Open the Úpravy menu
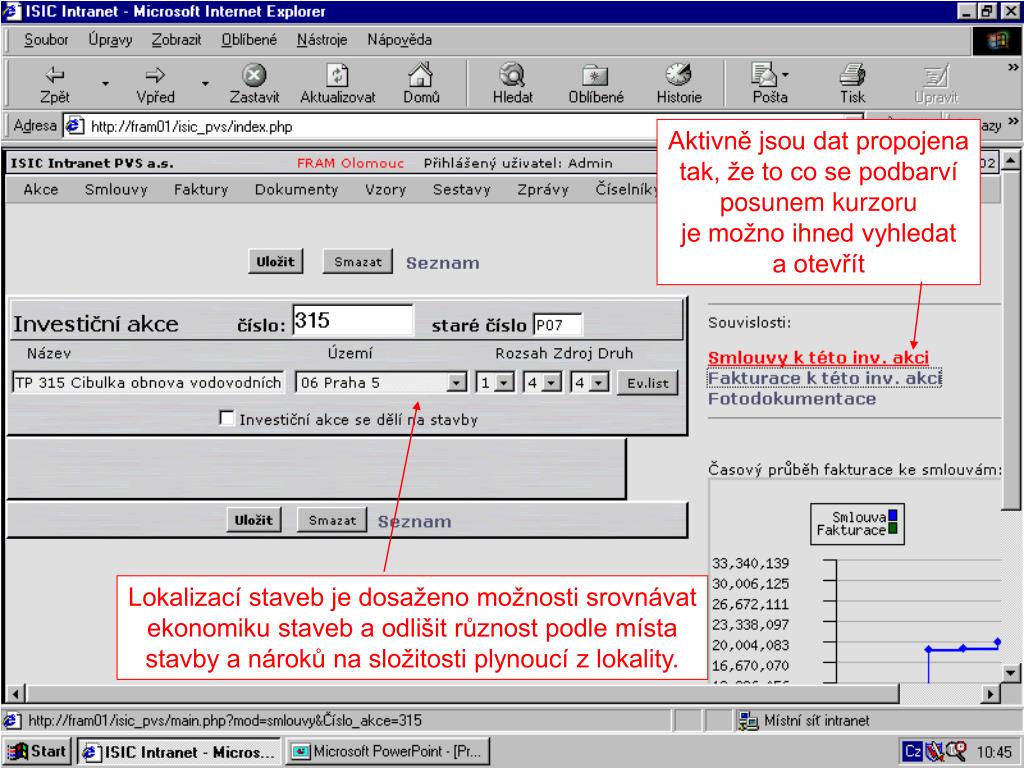 coord(110,40)
